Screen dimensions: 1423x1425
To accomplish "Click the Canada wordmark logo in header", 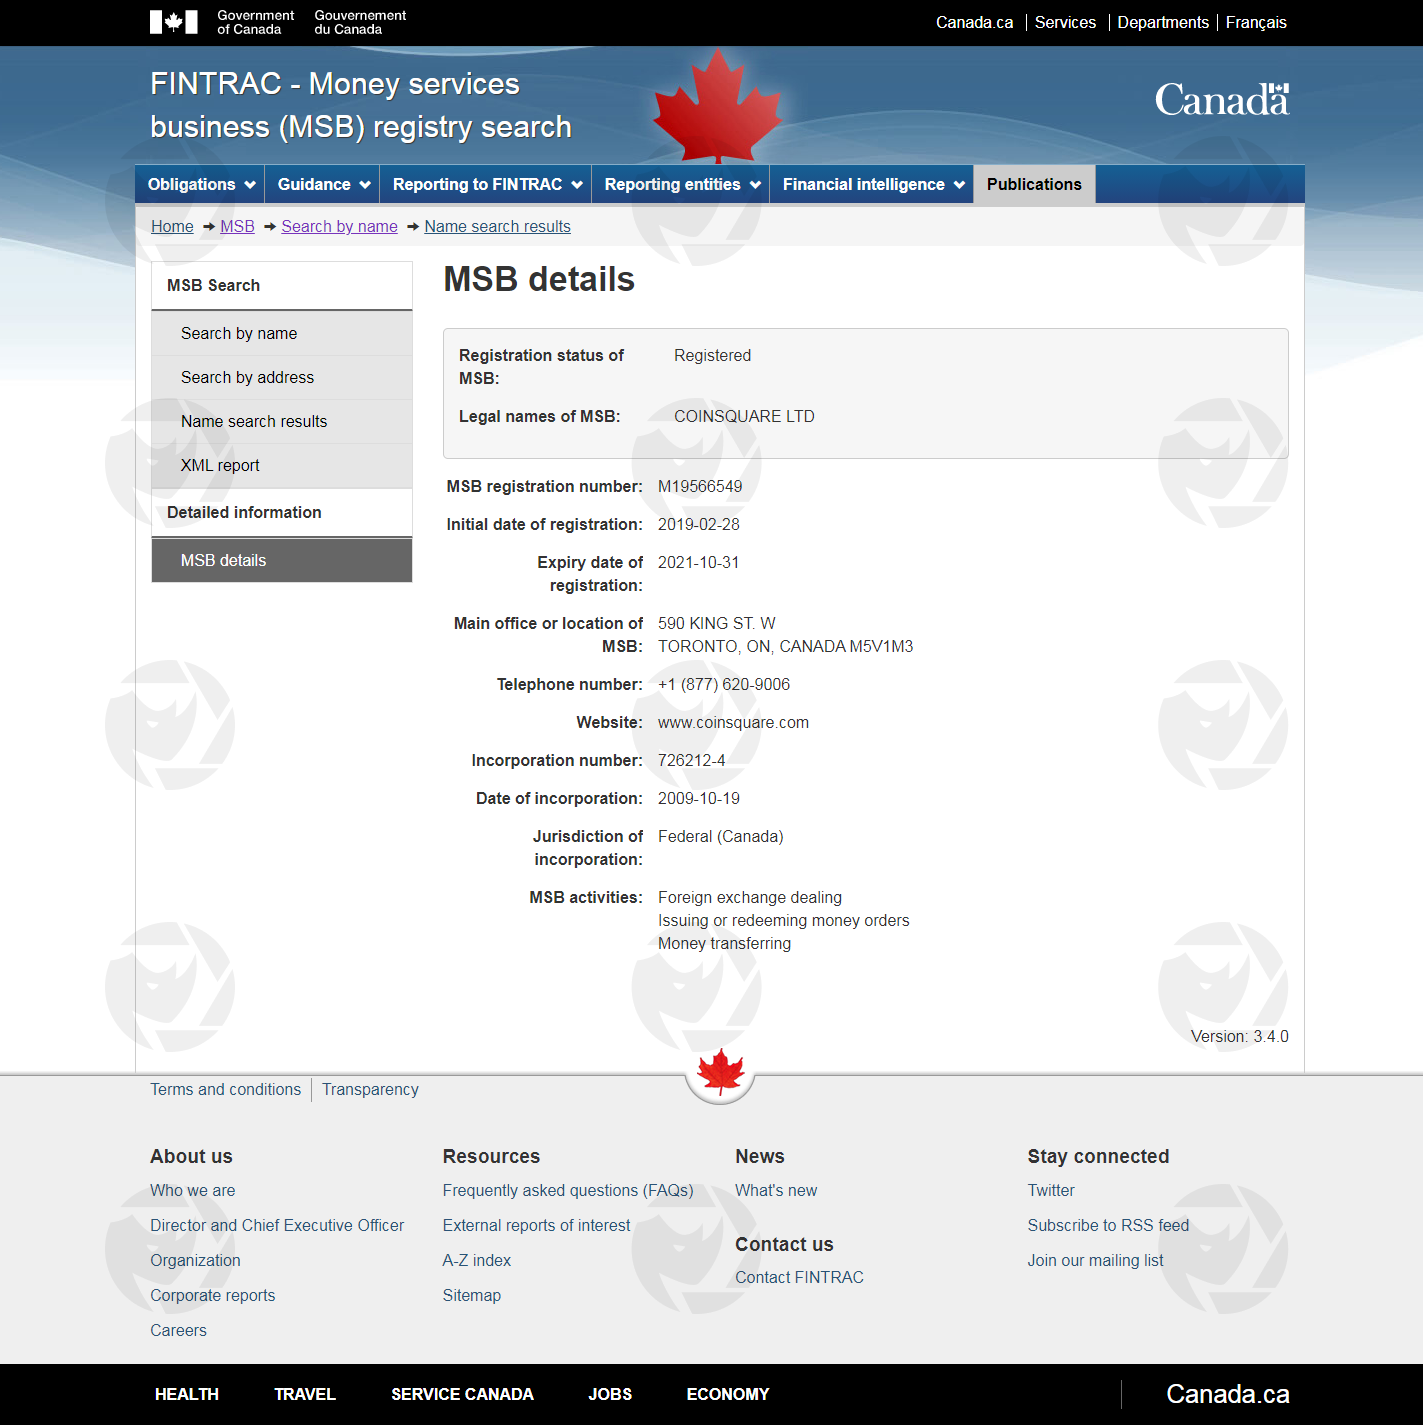I will [x=1221, y=100].
